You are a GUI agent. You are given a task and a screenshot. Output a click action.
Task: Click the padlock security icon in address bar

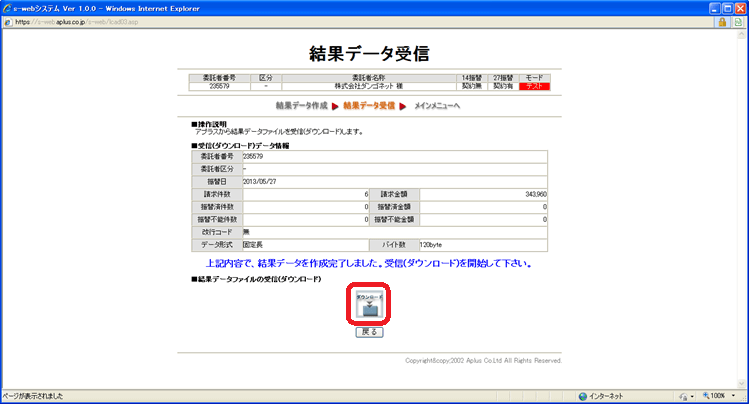pyautogui.click(x=721, y=22)
